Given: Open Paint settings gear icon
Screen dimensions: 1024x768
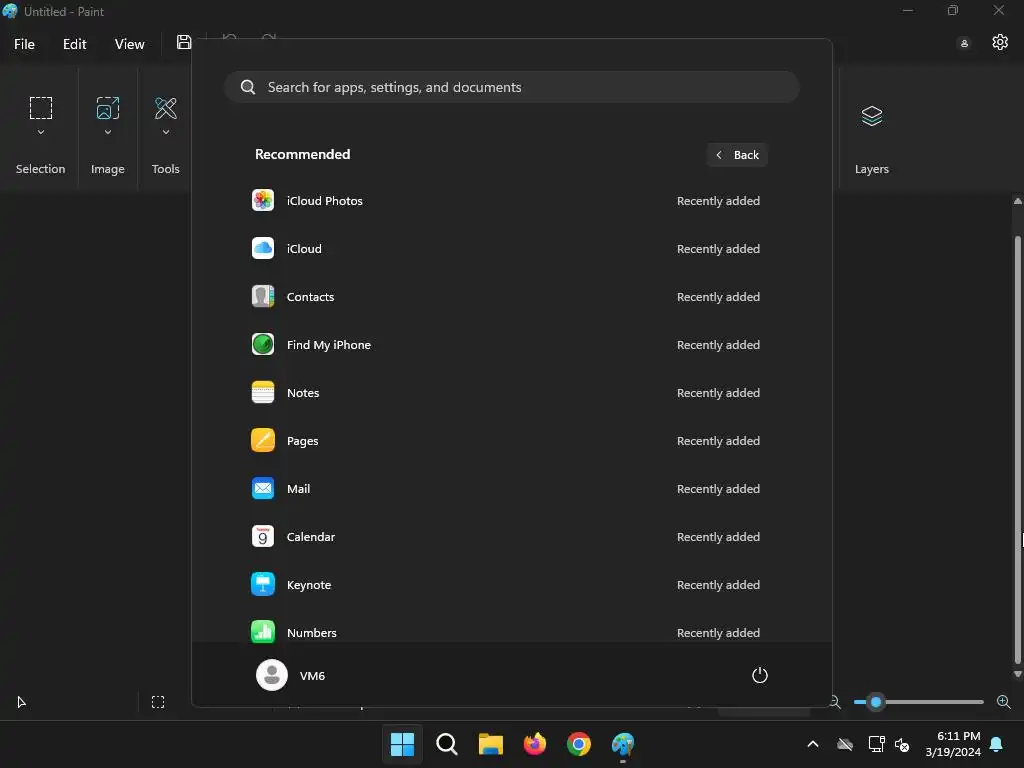Looking at the screenshot, I should [1000, 42].
